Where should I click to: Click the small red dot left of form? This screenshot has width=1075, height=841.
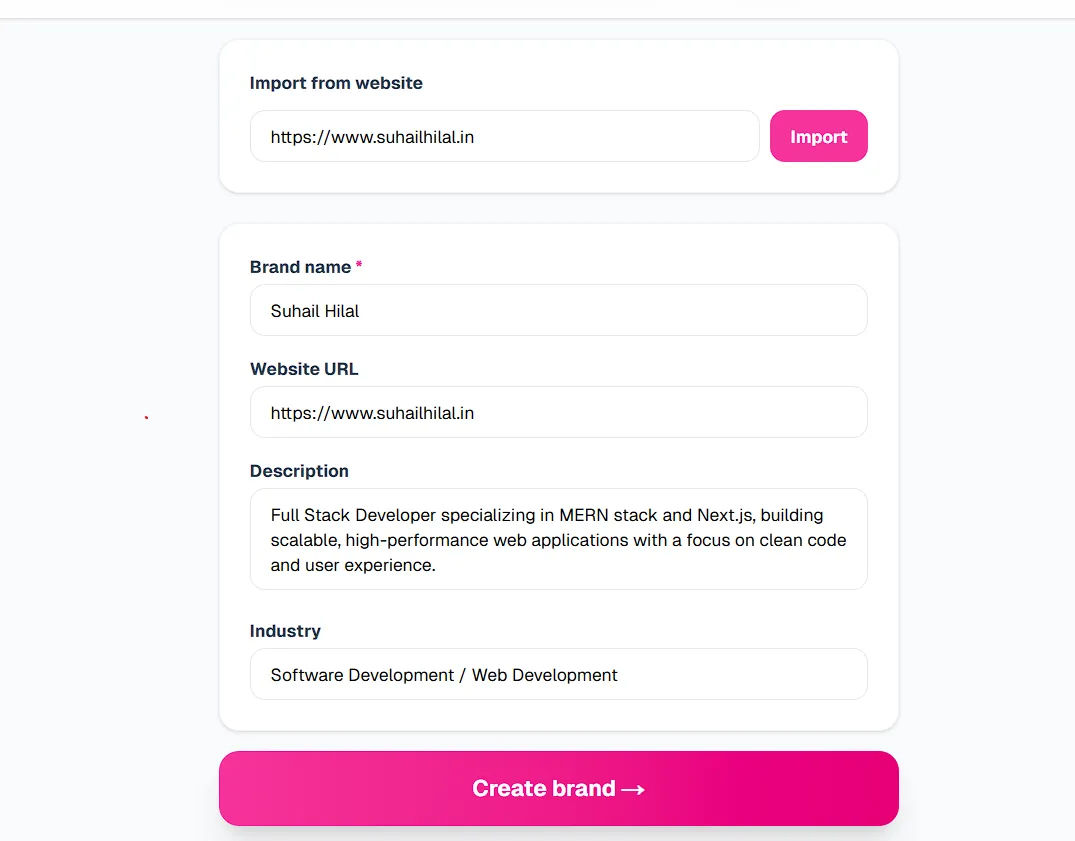[x=146, y=417]
